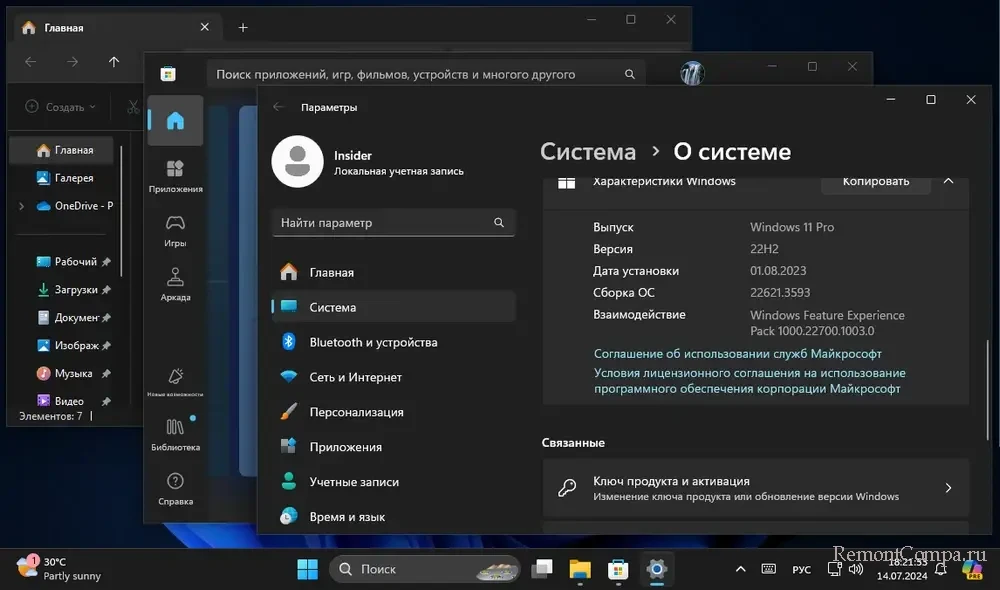
Task: Open the weather widget on taskbar
Action: point(59,568)
